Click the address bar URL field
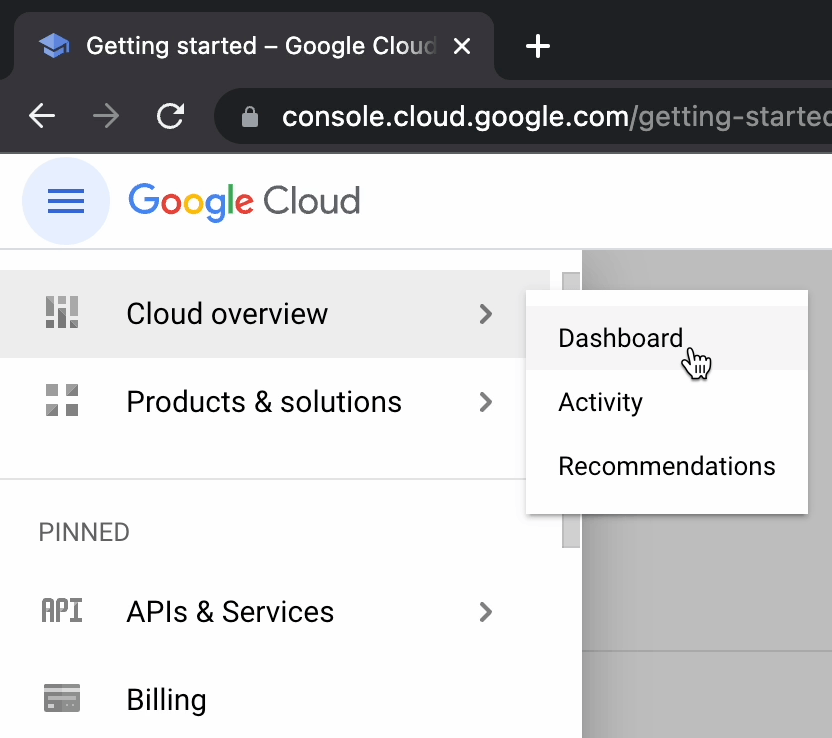Image resolution: width=832 pixels, height=738 pixels. point(550,118)
